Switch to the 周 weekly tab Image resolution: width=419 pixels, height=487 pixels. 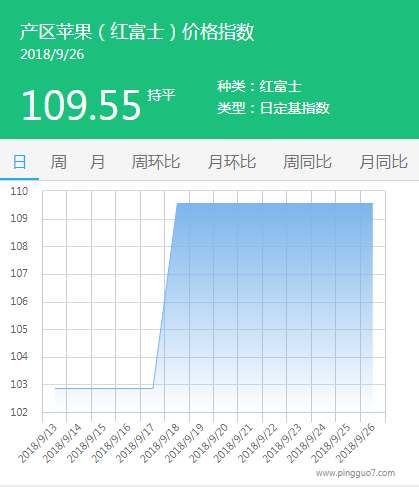click(x=58, y=162)
